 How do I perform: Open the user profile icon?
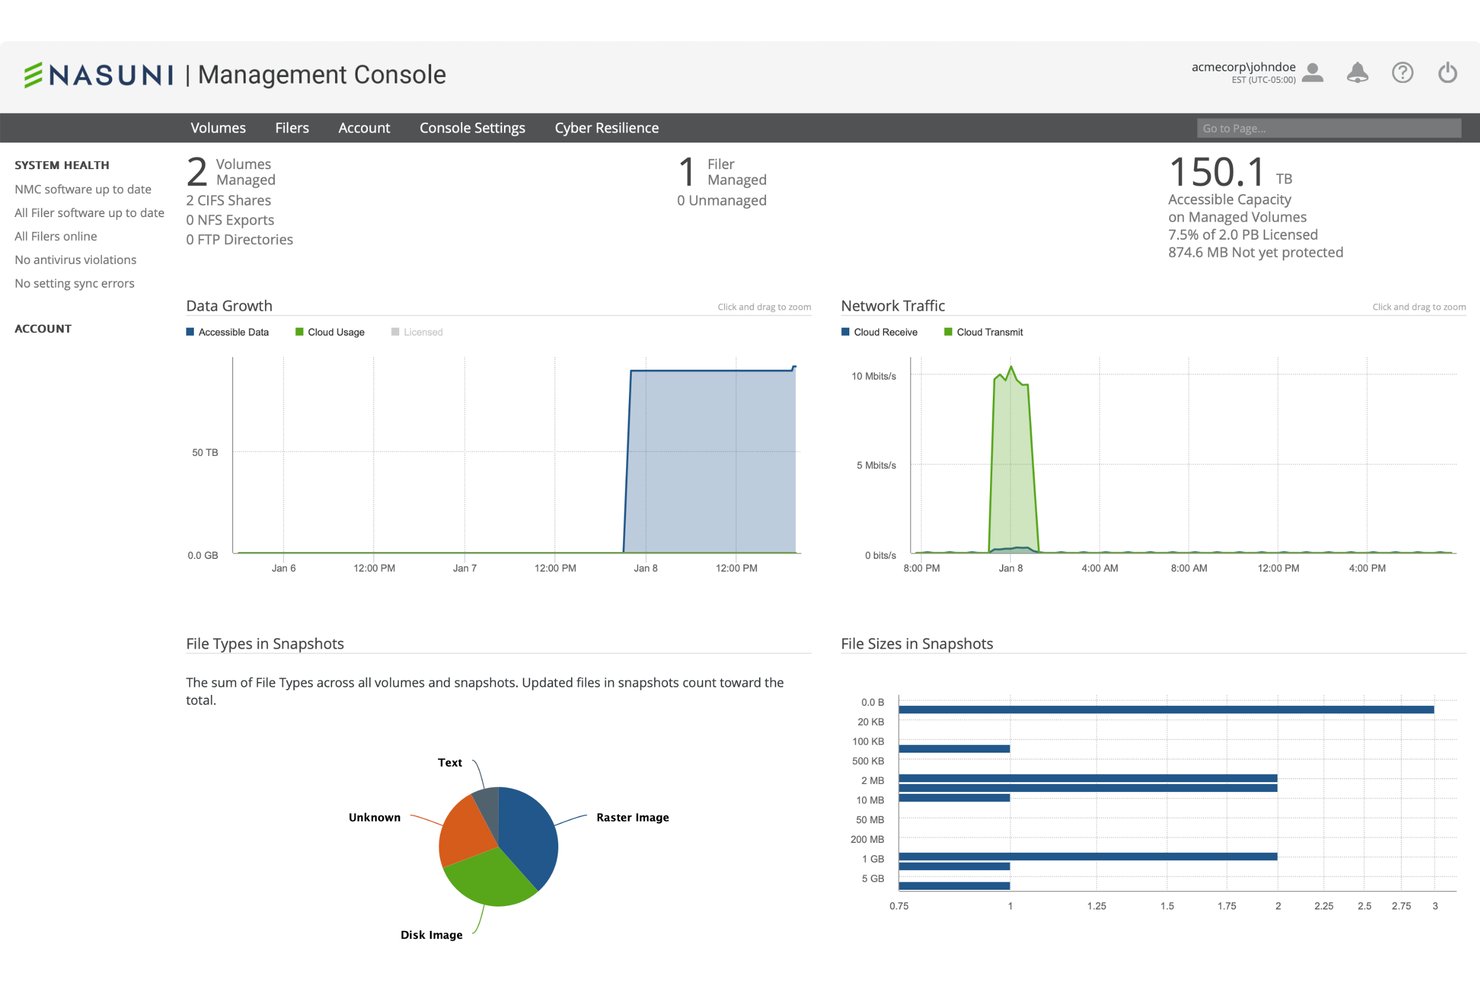tap(1313, 73)
